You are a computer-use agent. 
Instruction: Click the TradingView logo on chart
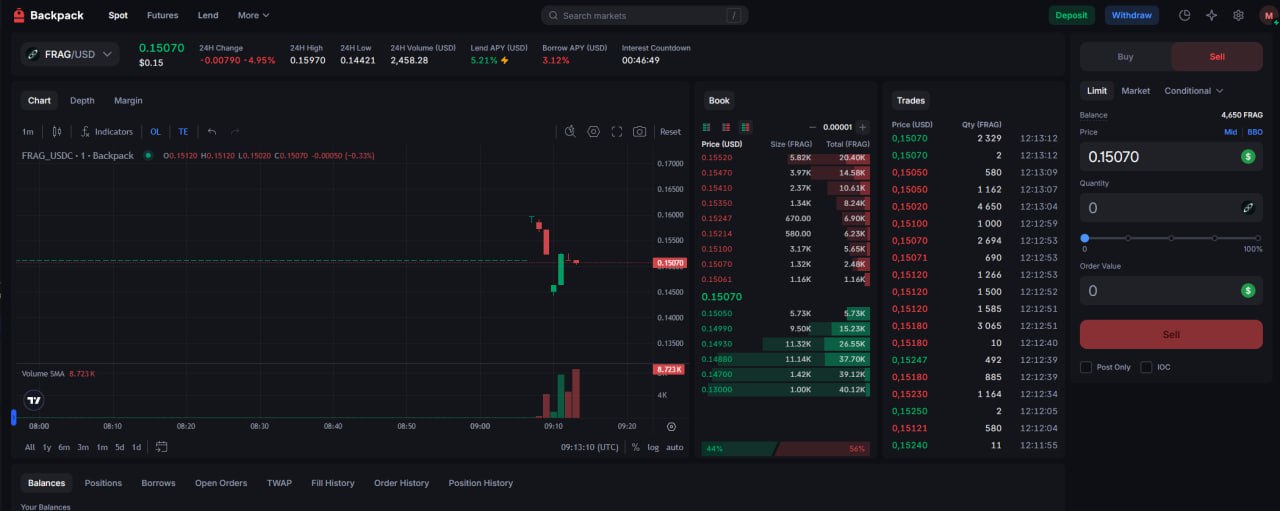[34, 400]
